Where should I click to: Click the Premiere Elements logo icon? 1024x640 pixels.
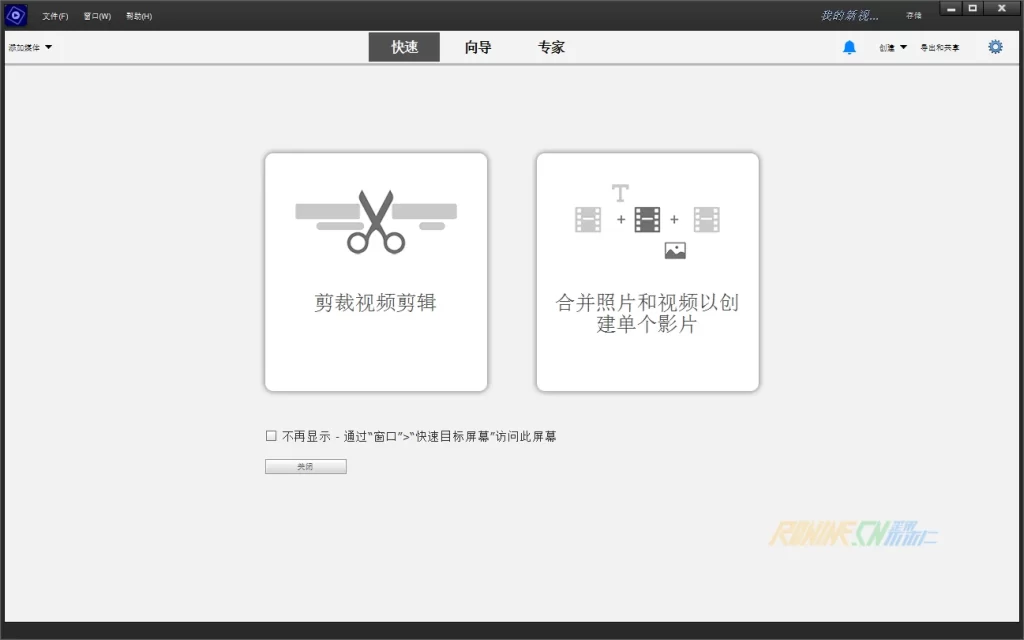(x=15, y=15)
